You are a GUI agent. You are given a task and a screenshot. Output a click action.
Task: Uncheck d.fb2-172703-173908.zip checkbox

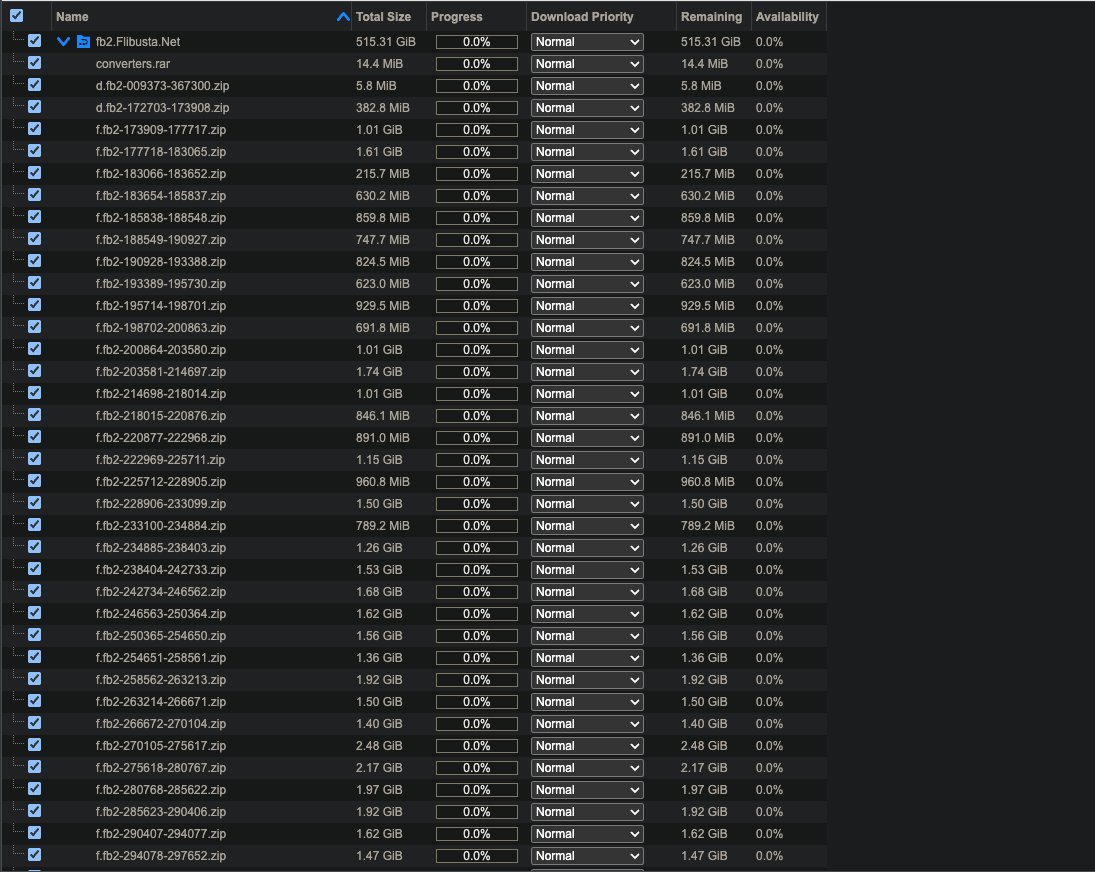point(34,107)
